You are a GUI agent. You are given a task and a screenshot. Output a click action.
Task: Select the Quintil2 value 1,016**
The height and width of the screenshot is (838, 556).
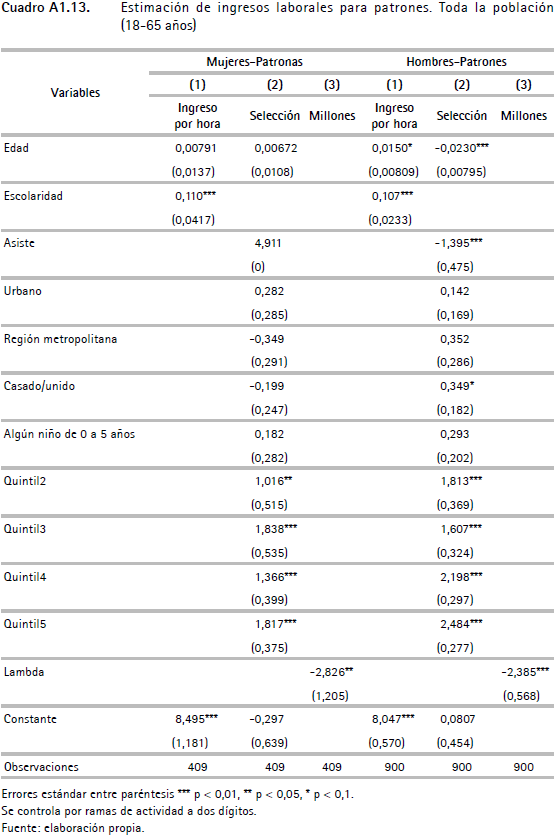[x=273, y=481]
